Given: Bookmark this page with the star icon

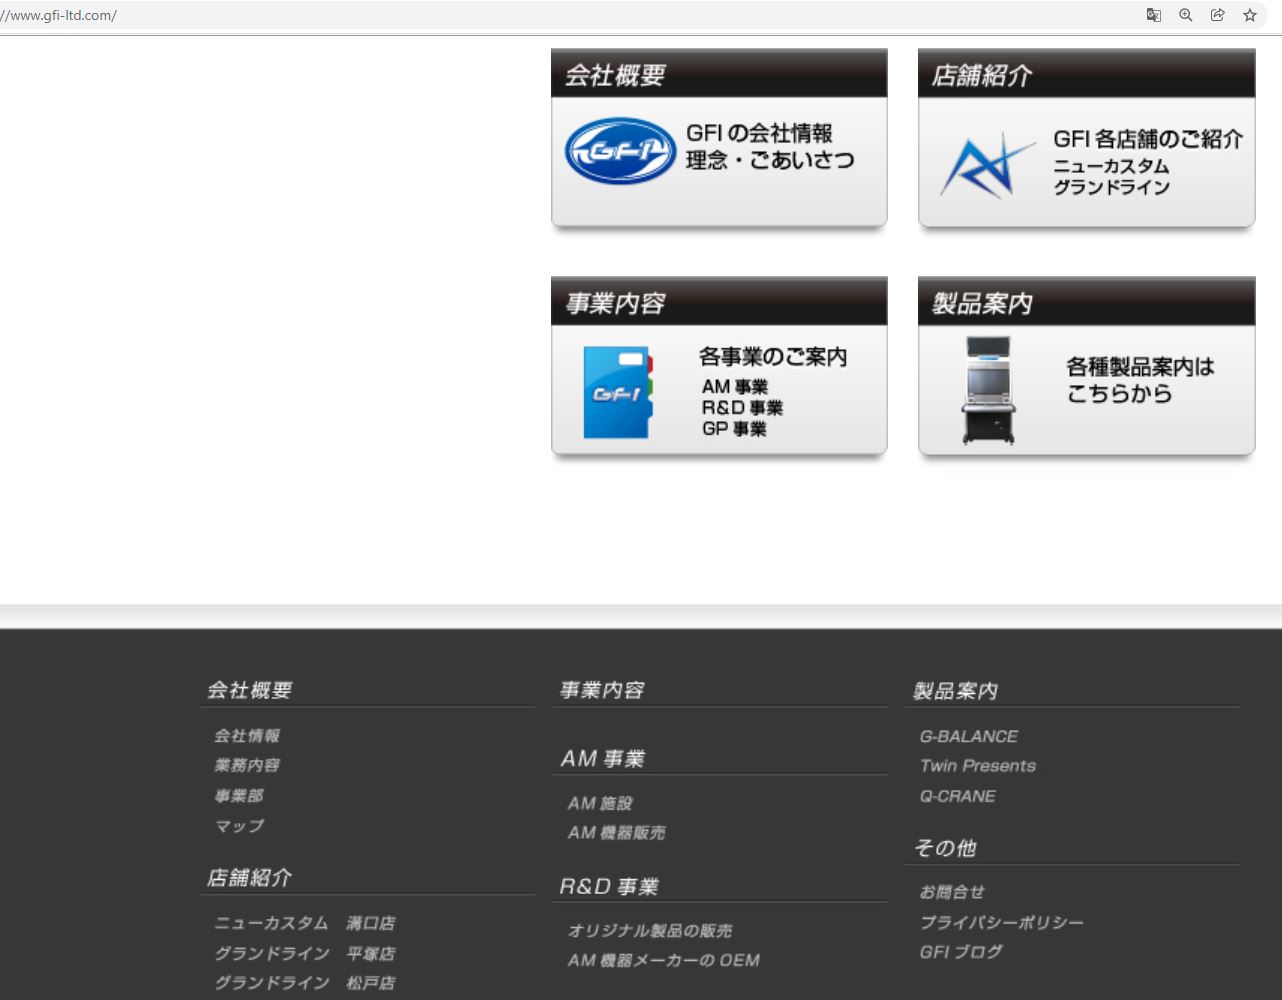Looking at the screenshot, I should pos(1249,15).
